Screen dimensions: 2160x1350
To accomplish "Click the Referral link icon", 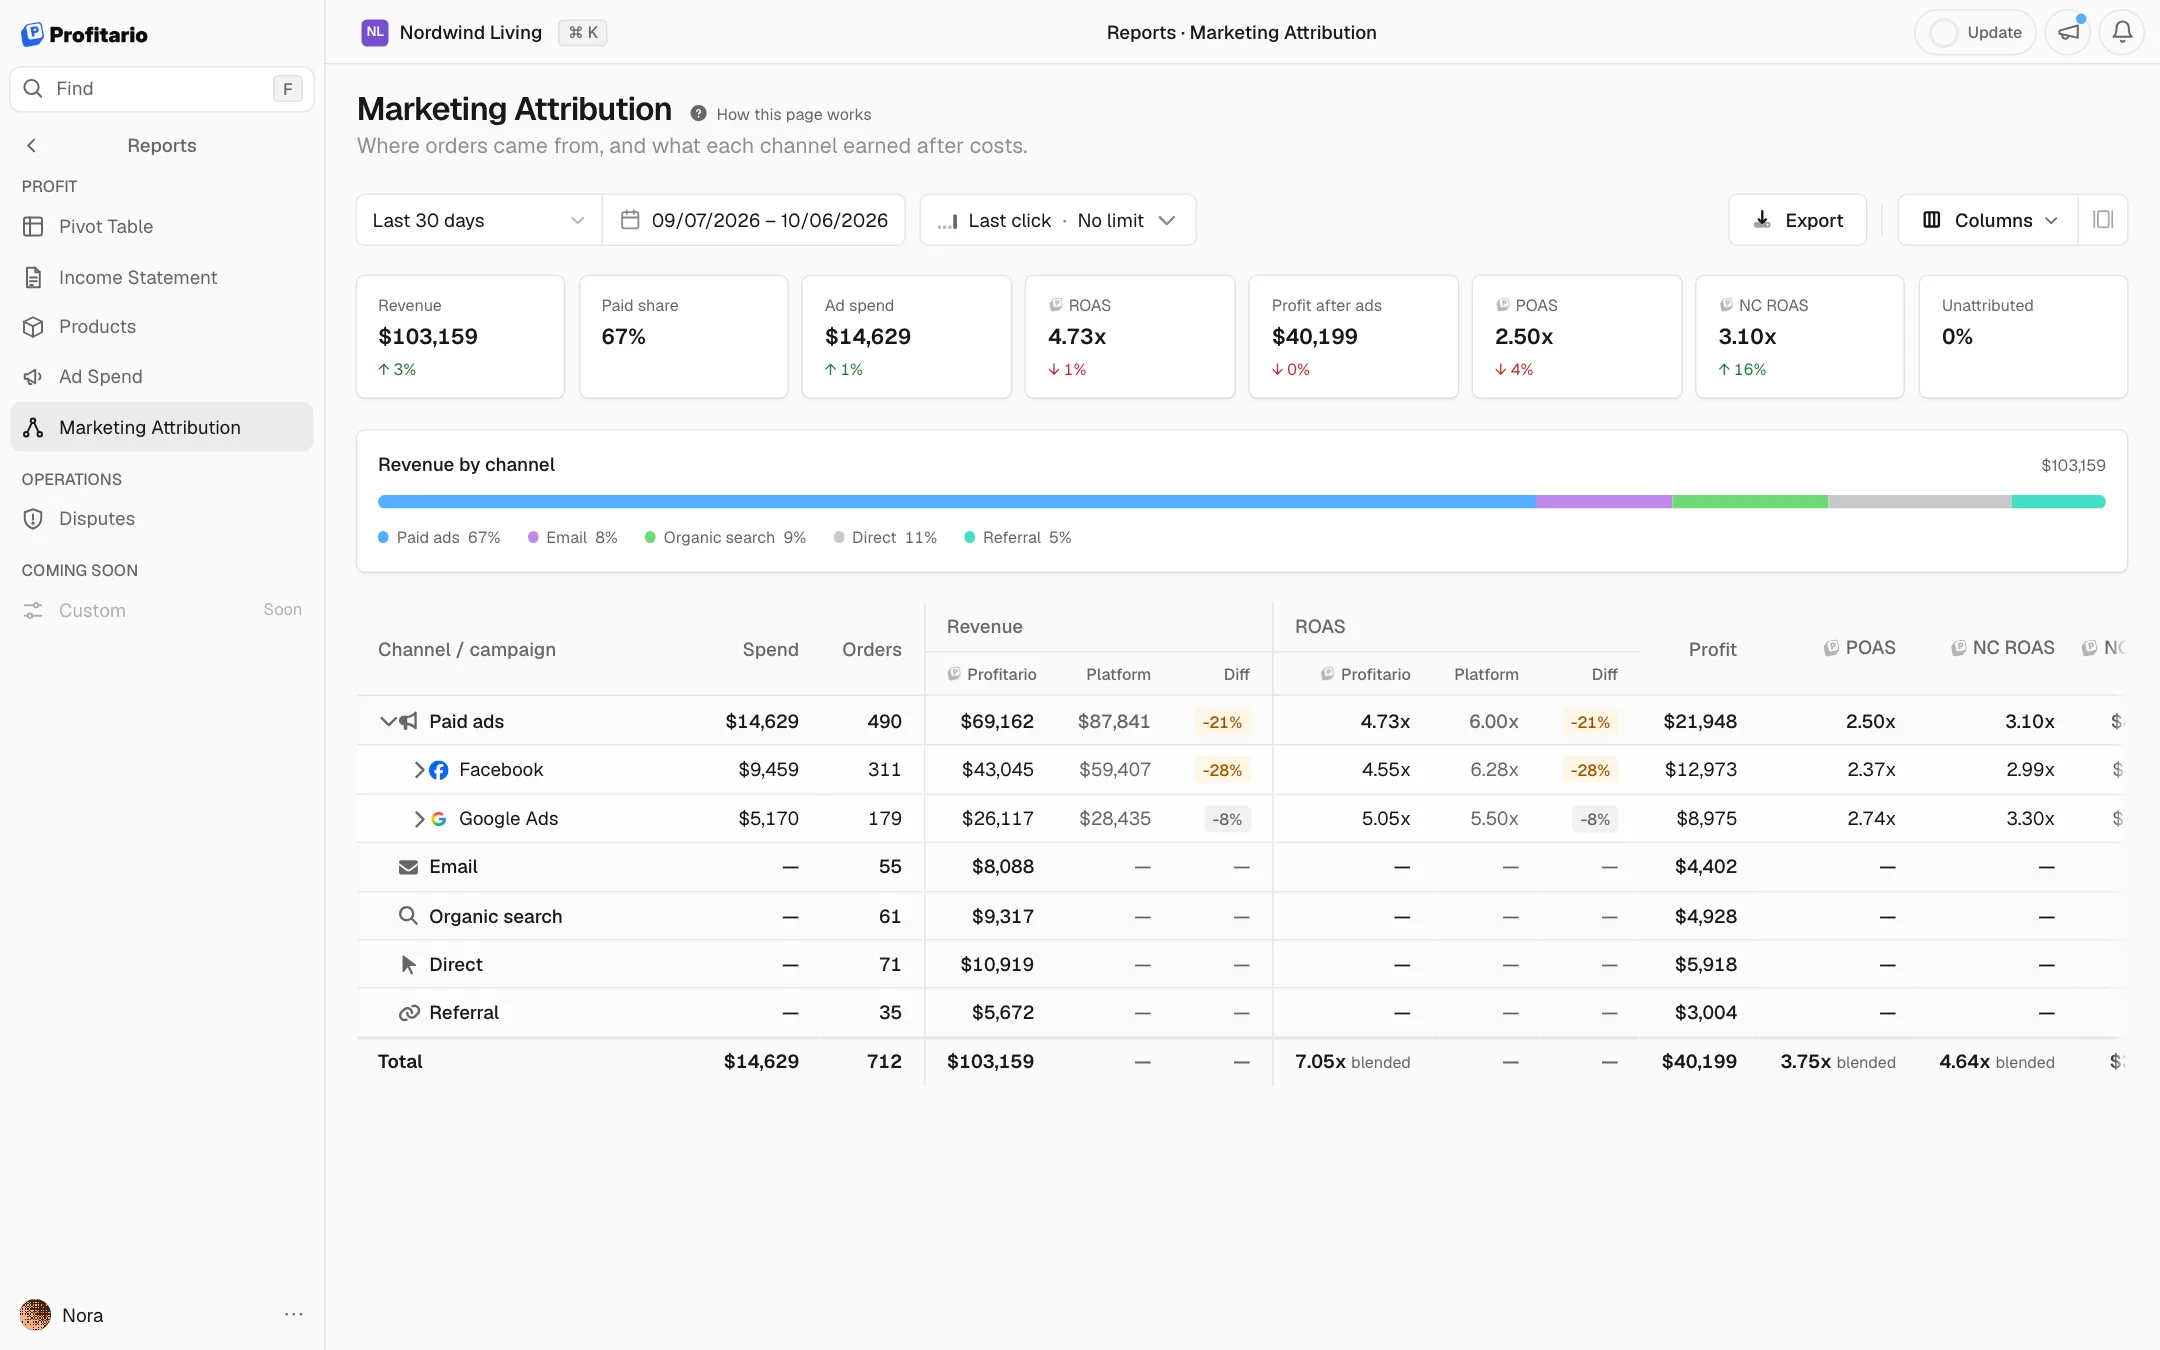I will point(408,1013).
